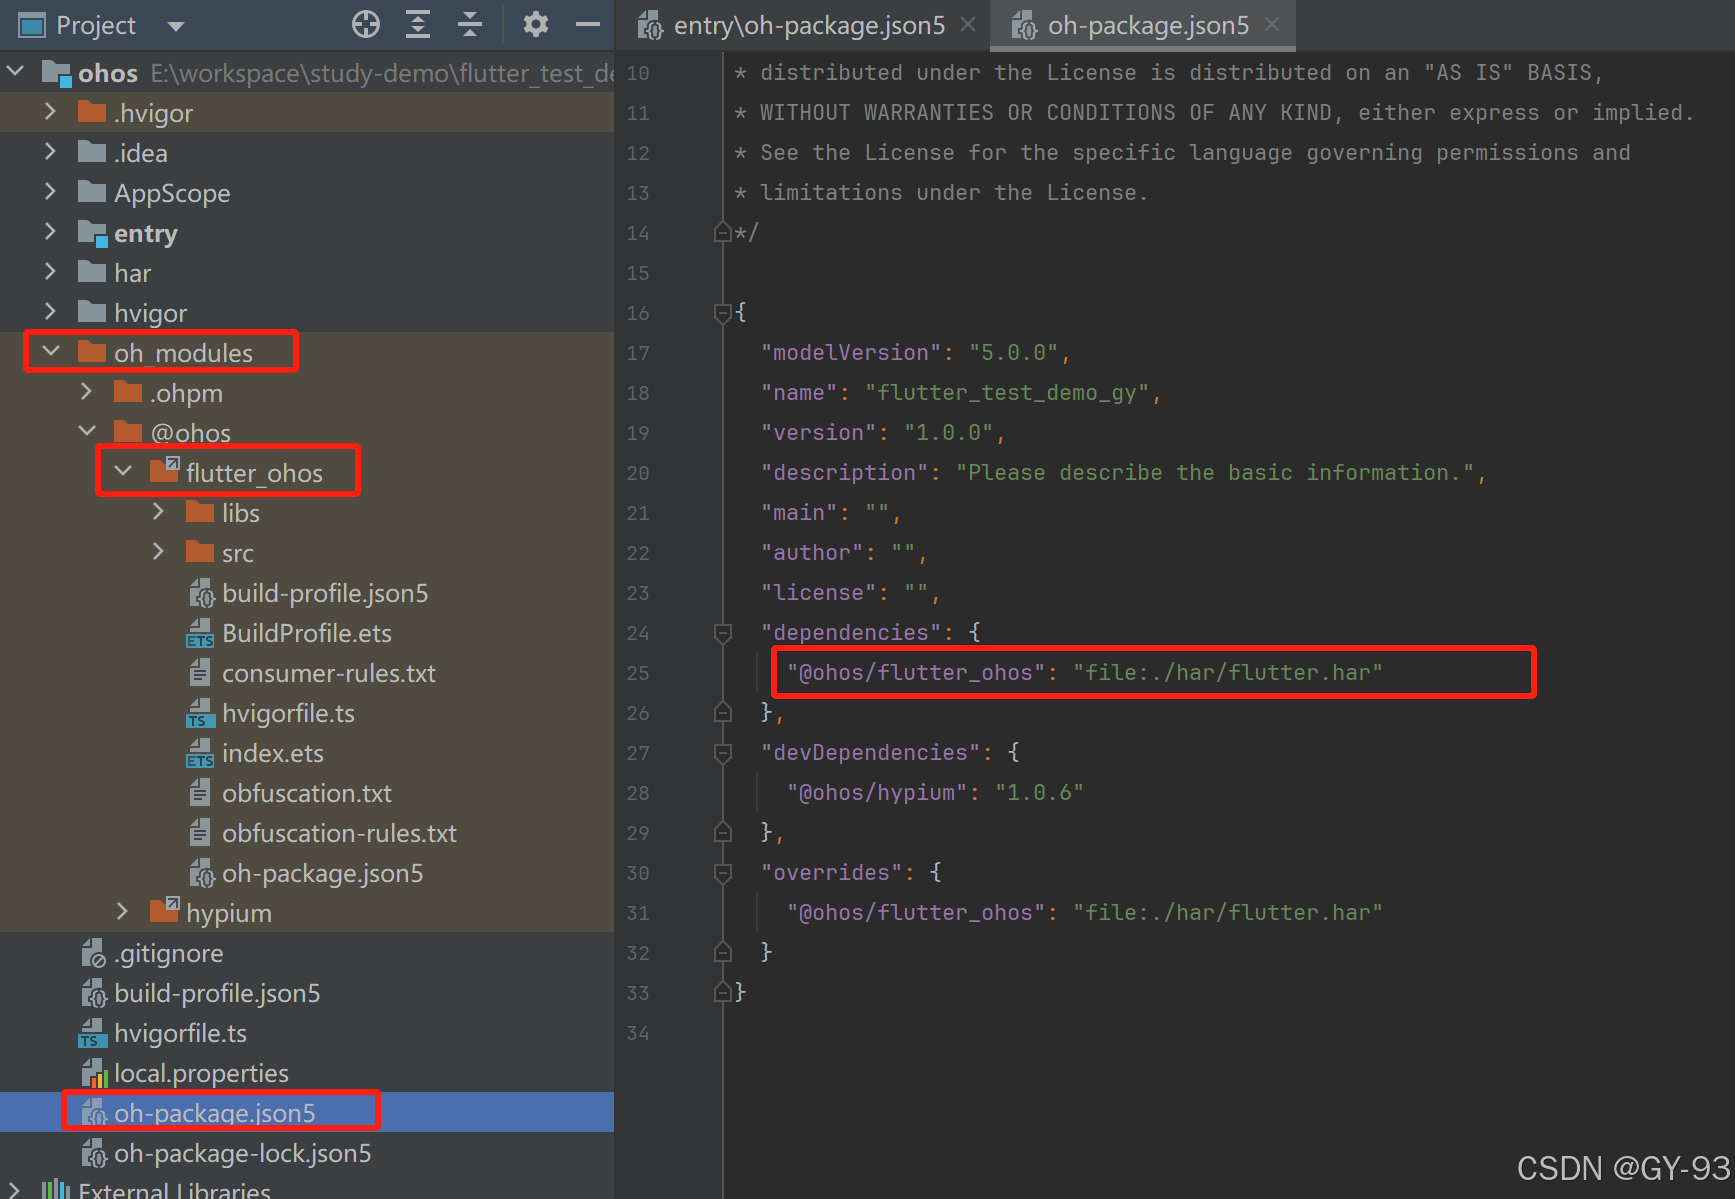Screen dimensions: 1735x1199
Task: Open root hvigorfile.ts file
Action: pos(180,1033)
